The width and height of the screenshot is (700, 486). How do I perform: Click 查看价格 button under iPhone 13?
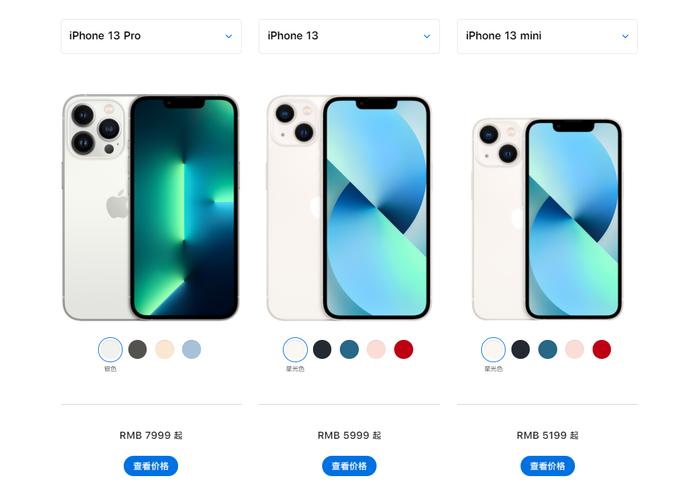point(349,466)
